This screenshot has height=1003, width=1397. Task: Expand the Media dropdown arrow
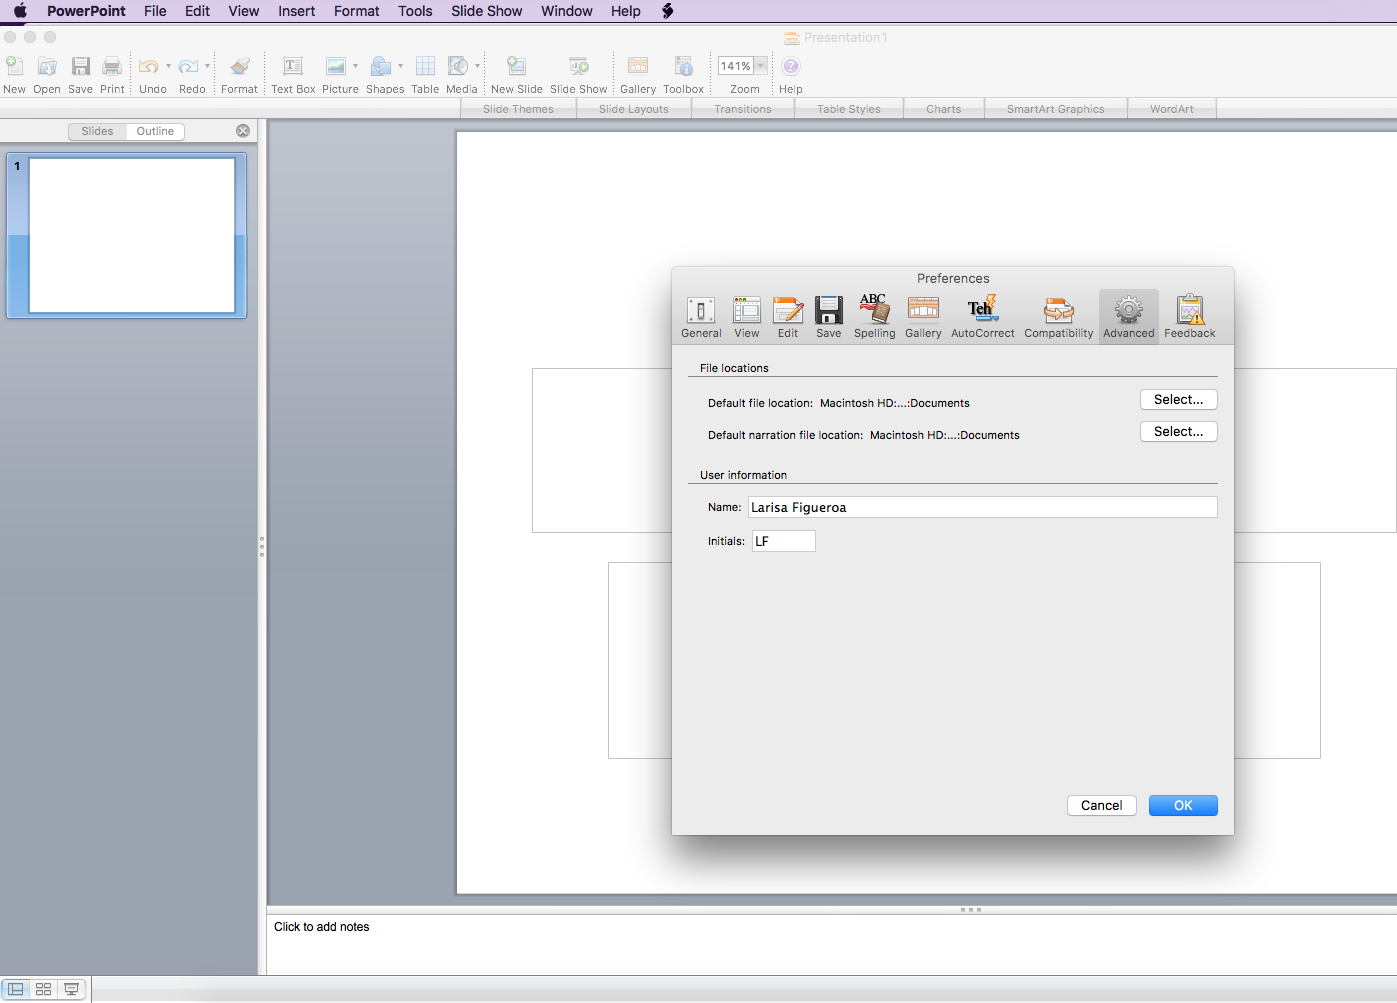[478, 66]
